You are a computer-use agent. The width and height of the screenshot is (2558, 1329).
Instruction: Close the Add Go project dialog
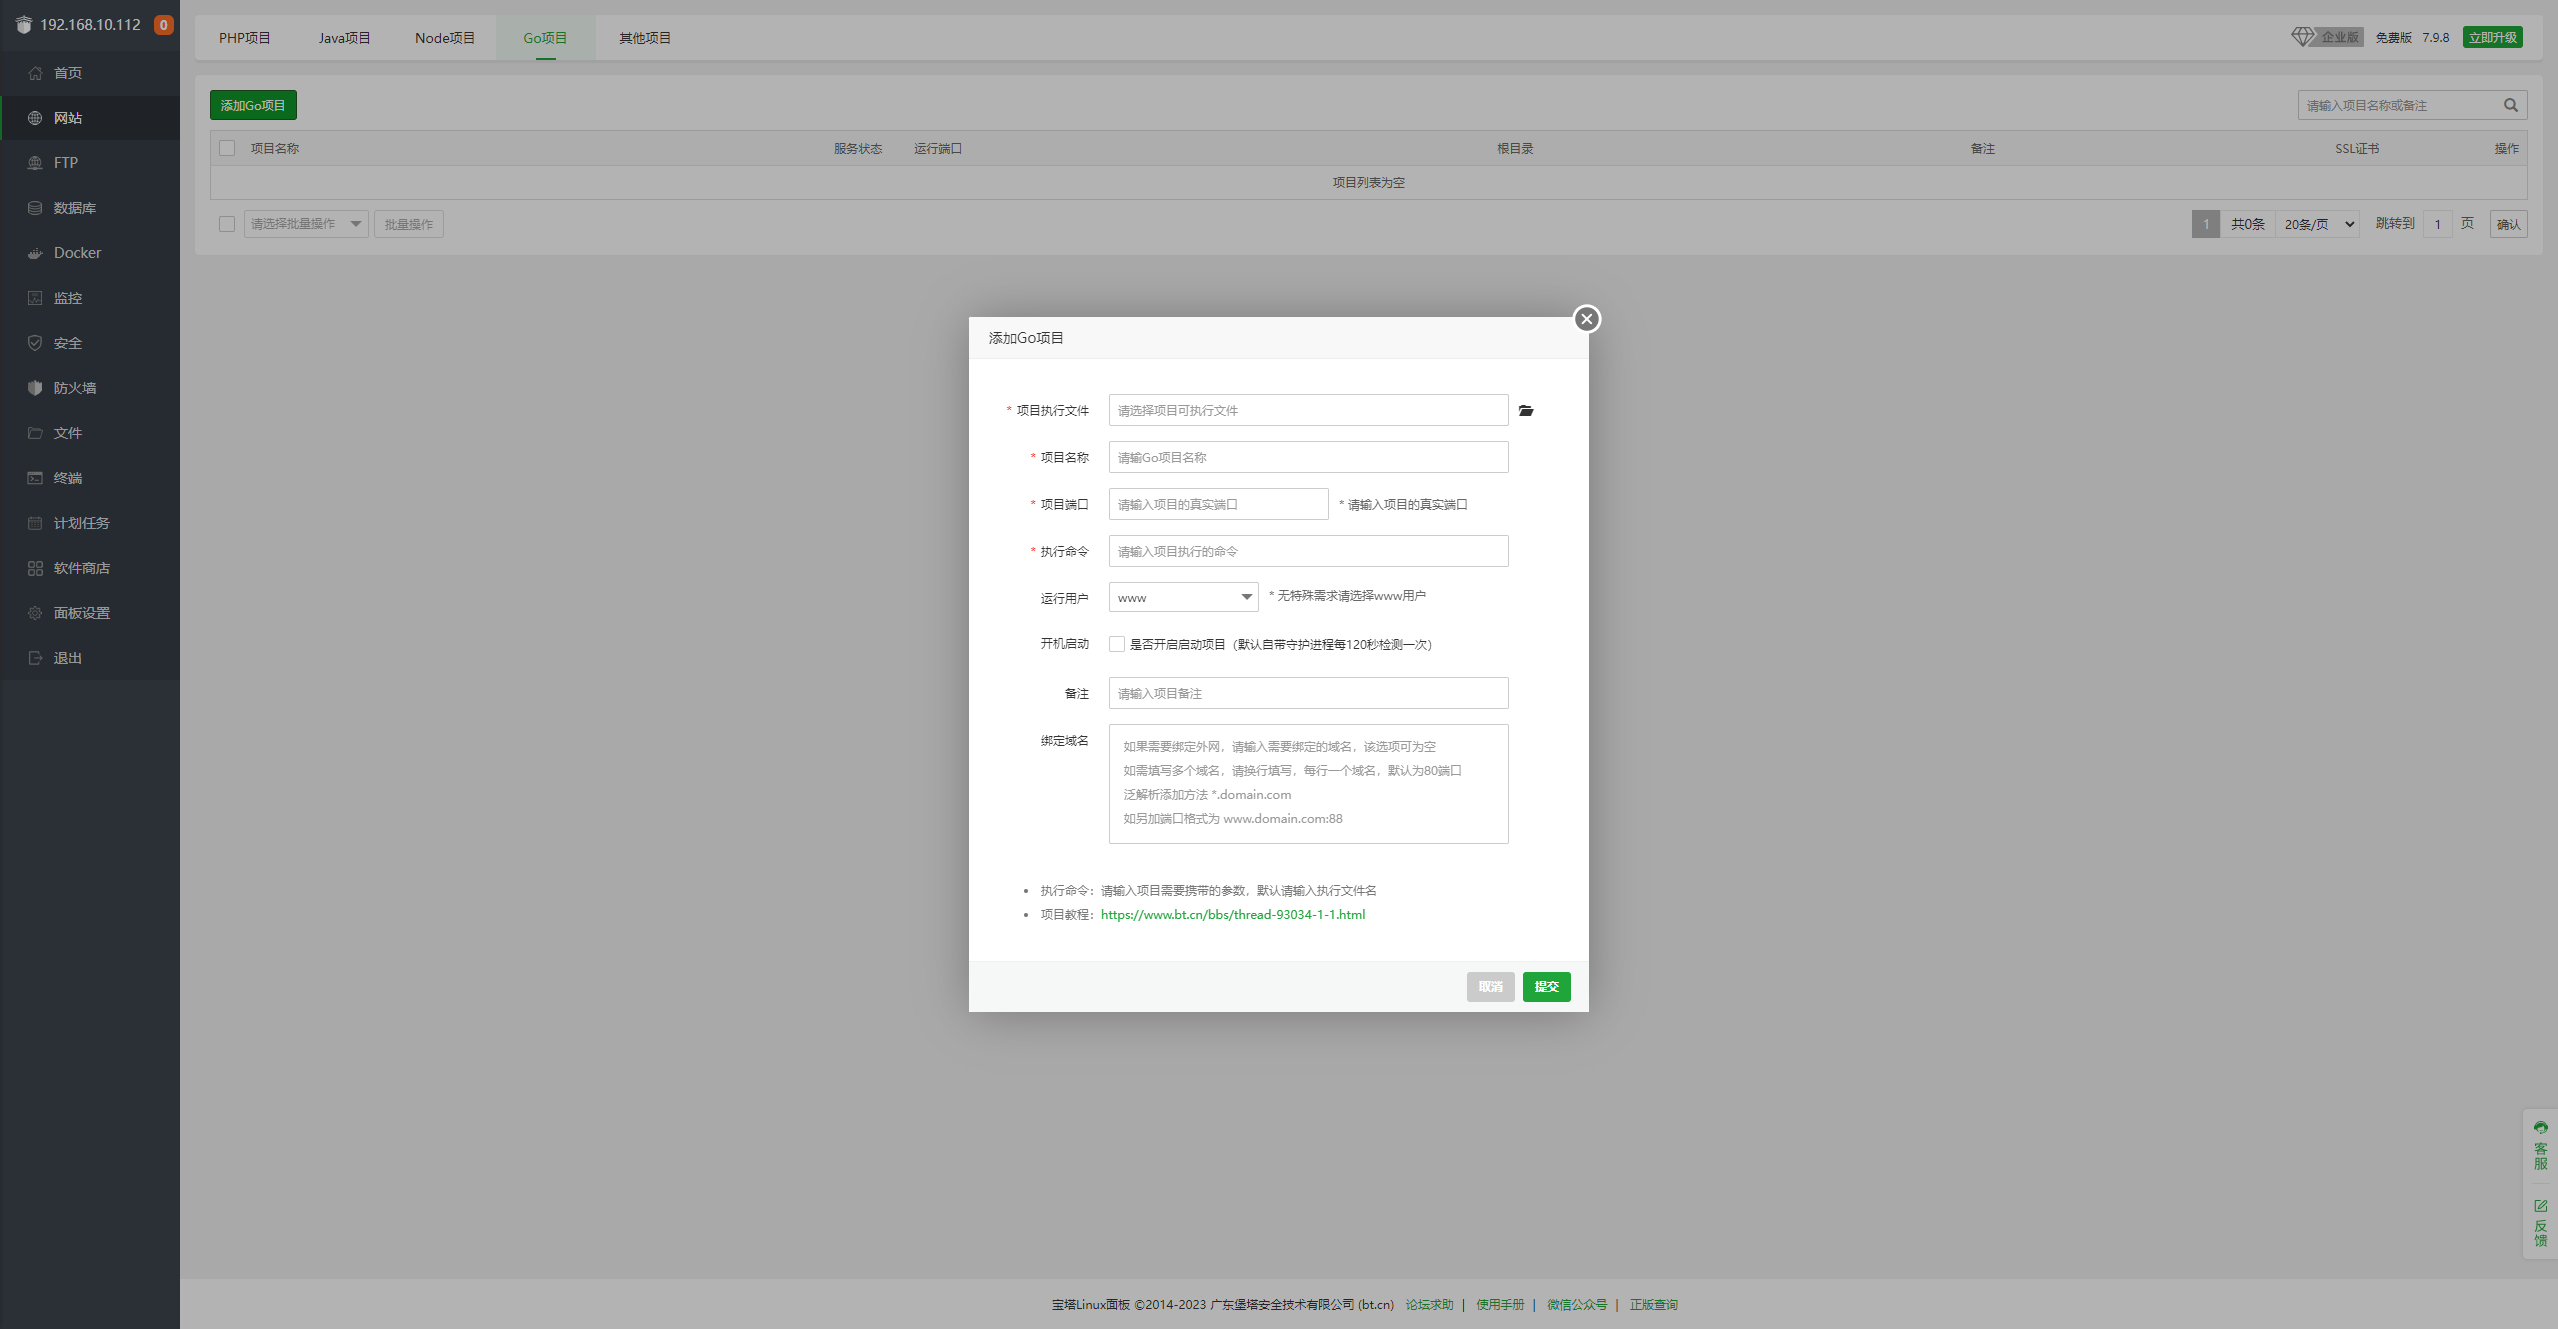point(1586,319)
